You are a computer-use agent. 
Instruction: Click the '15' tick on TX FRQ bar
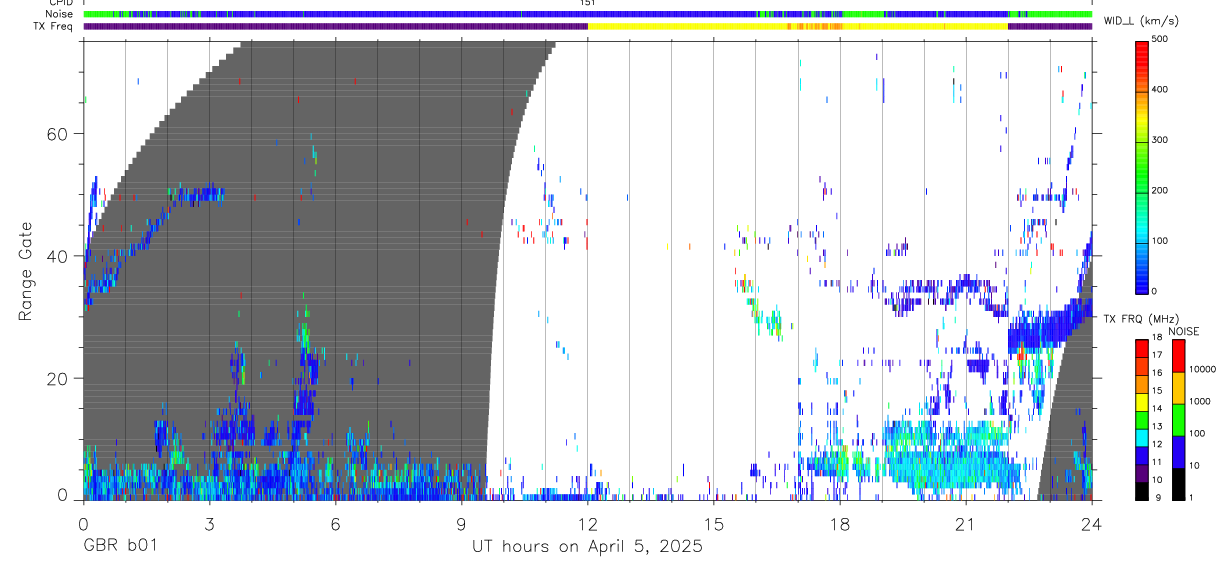point(1157,391)
